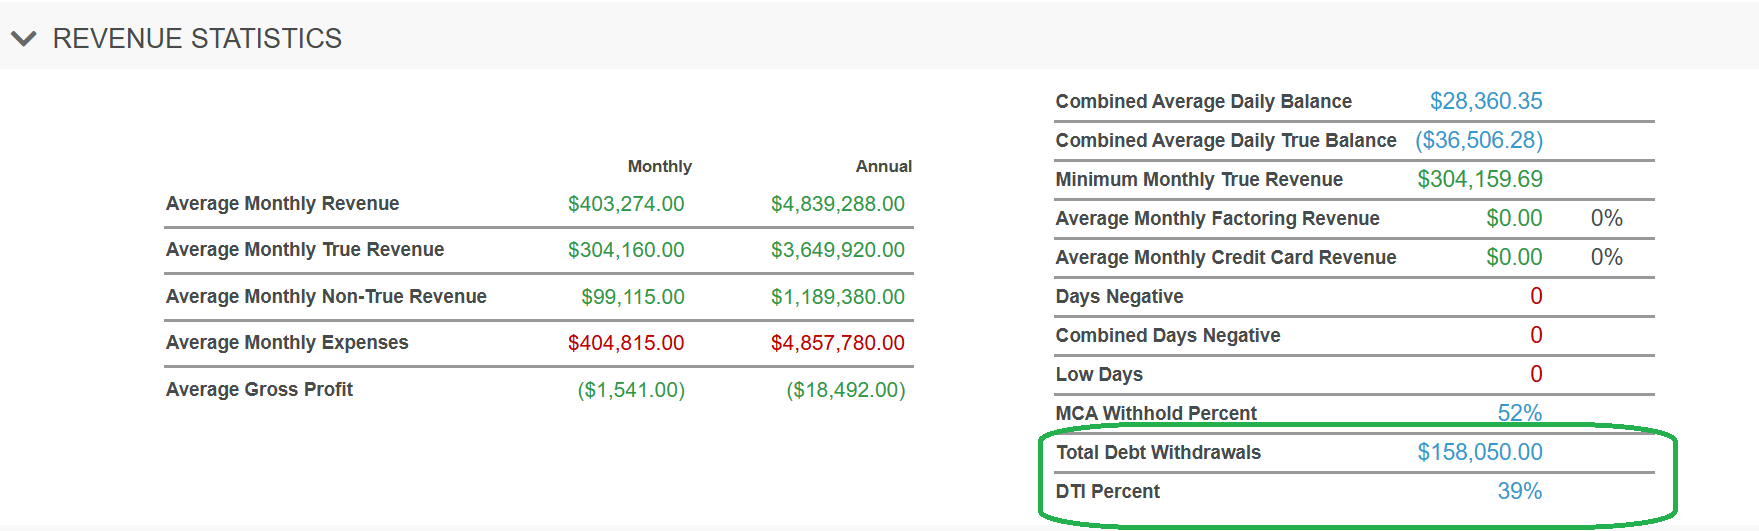Click the Average Monthly Revenue annual amount
This screenshot has width=1759, height=531.
click(837, 204)
